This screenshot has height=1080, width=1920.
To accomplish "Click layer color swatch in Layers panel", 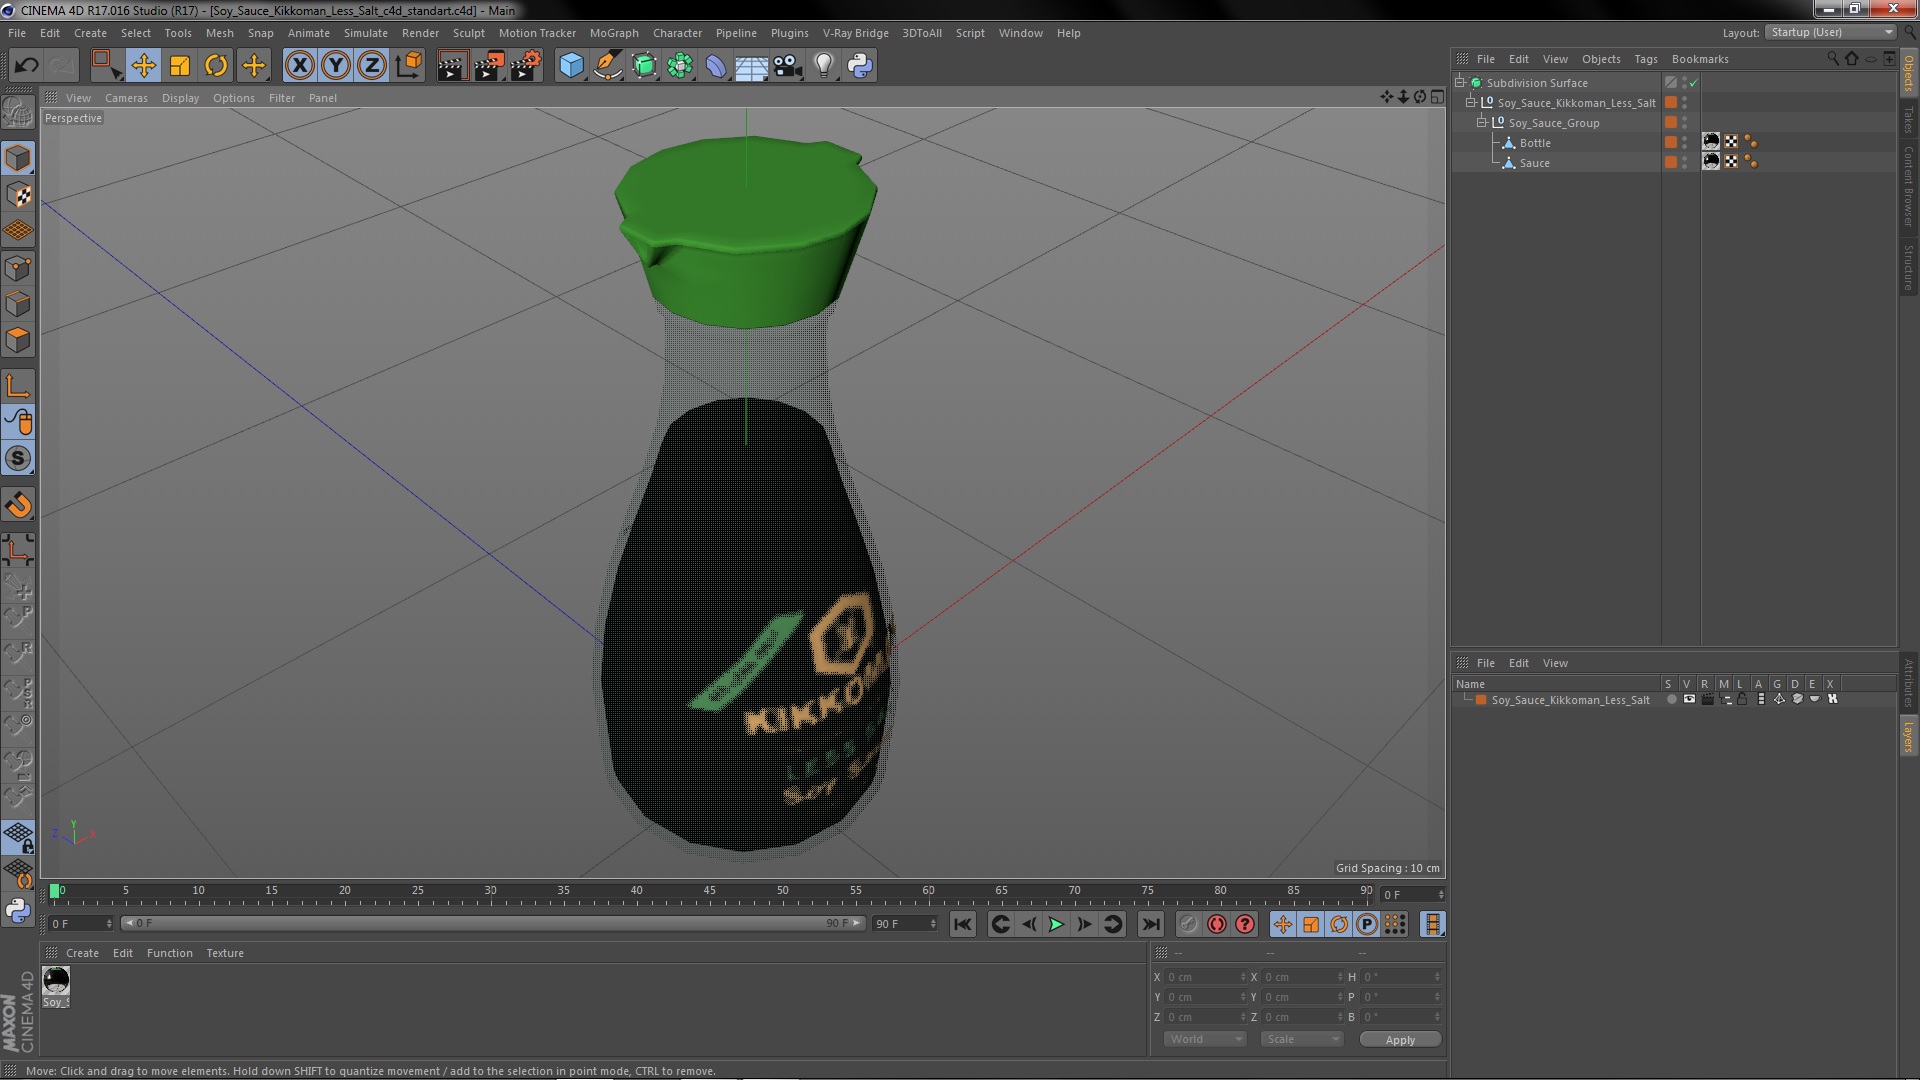I will tap(1481, 700).
